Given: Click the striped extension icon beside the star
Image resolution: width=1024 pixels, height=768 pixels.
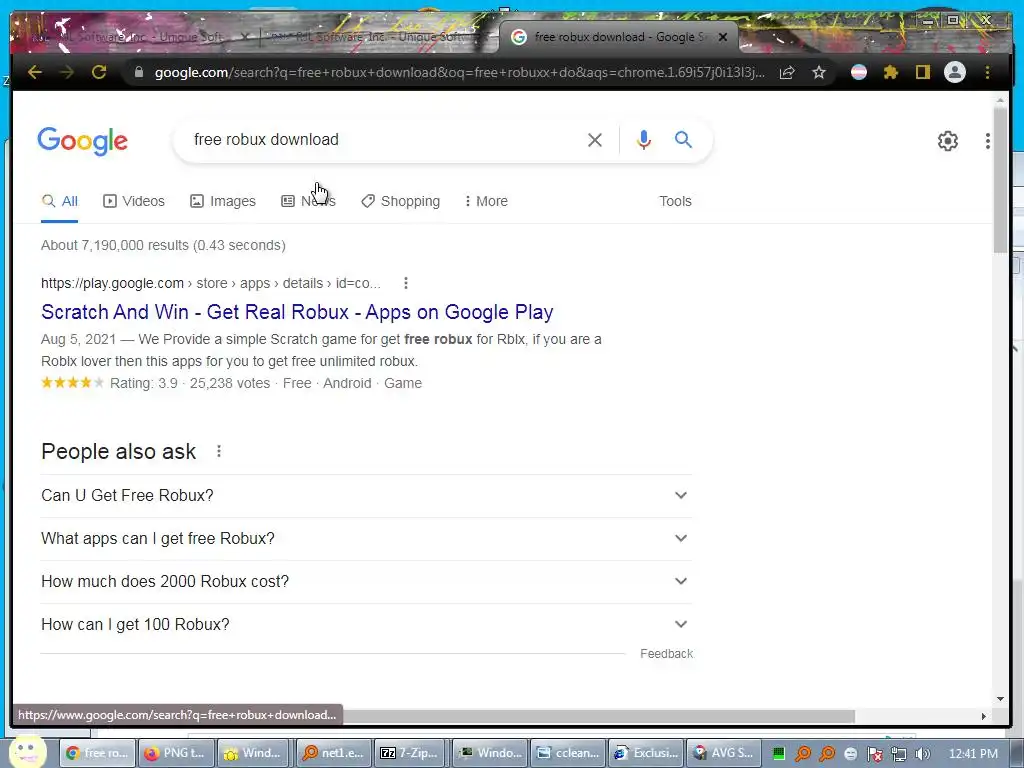Looking at the screenshot, I should click(x=859, y=72).
